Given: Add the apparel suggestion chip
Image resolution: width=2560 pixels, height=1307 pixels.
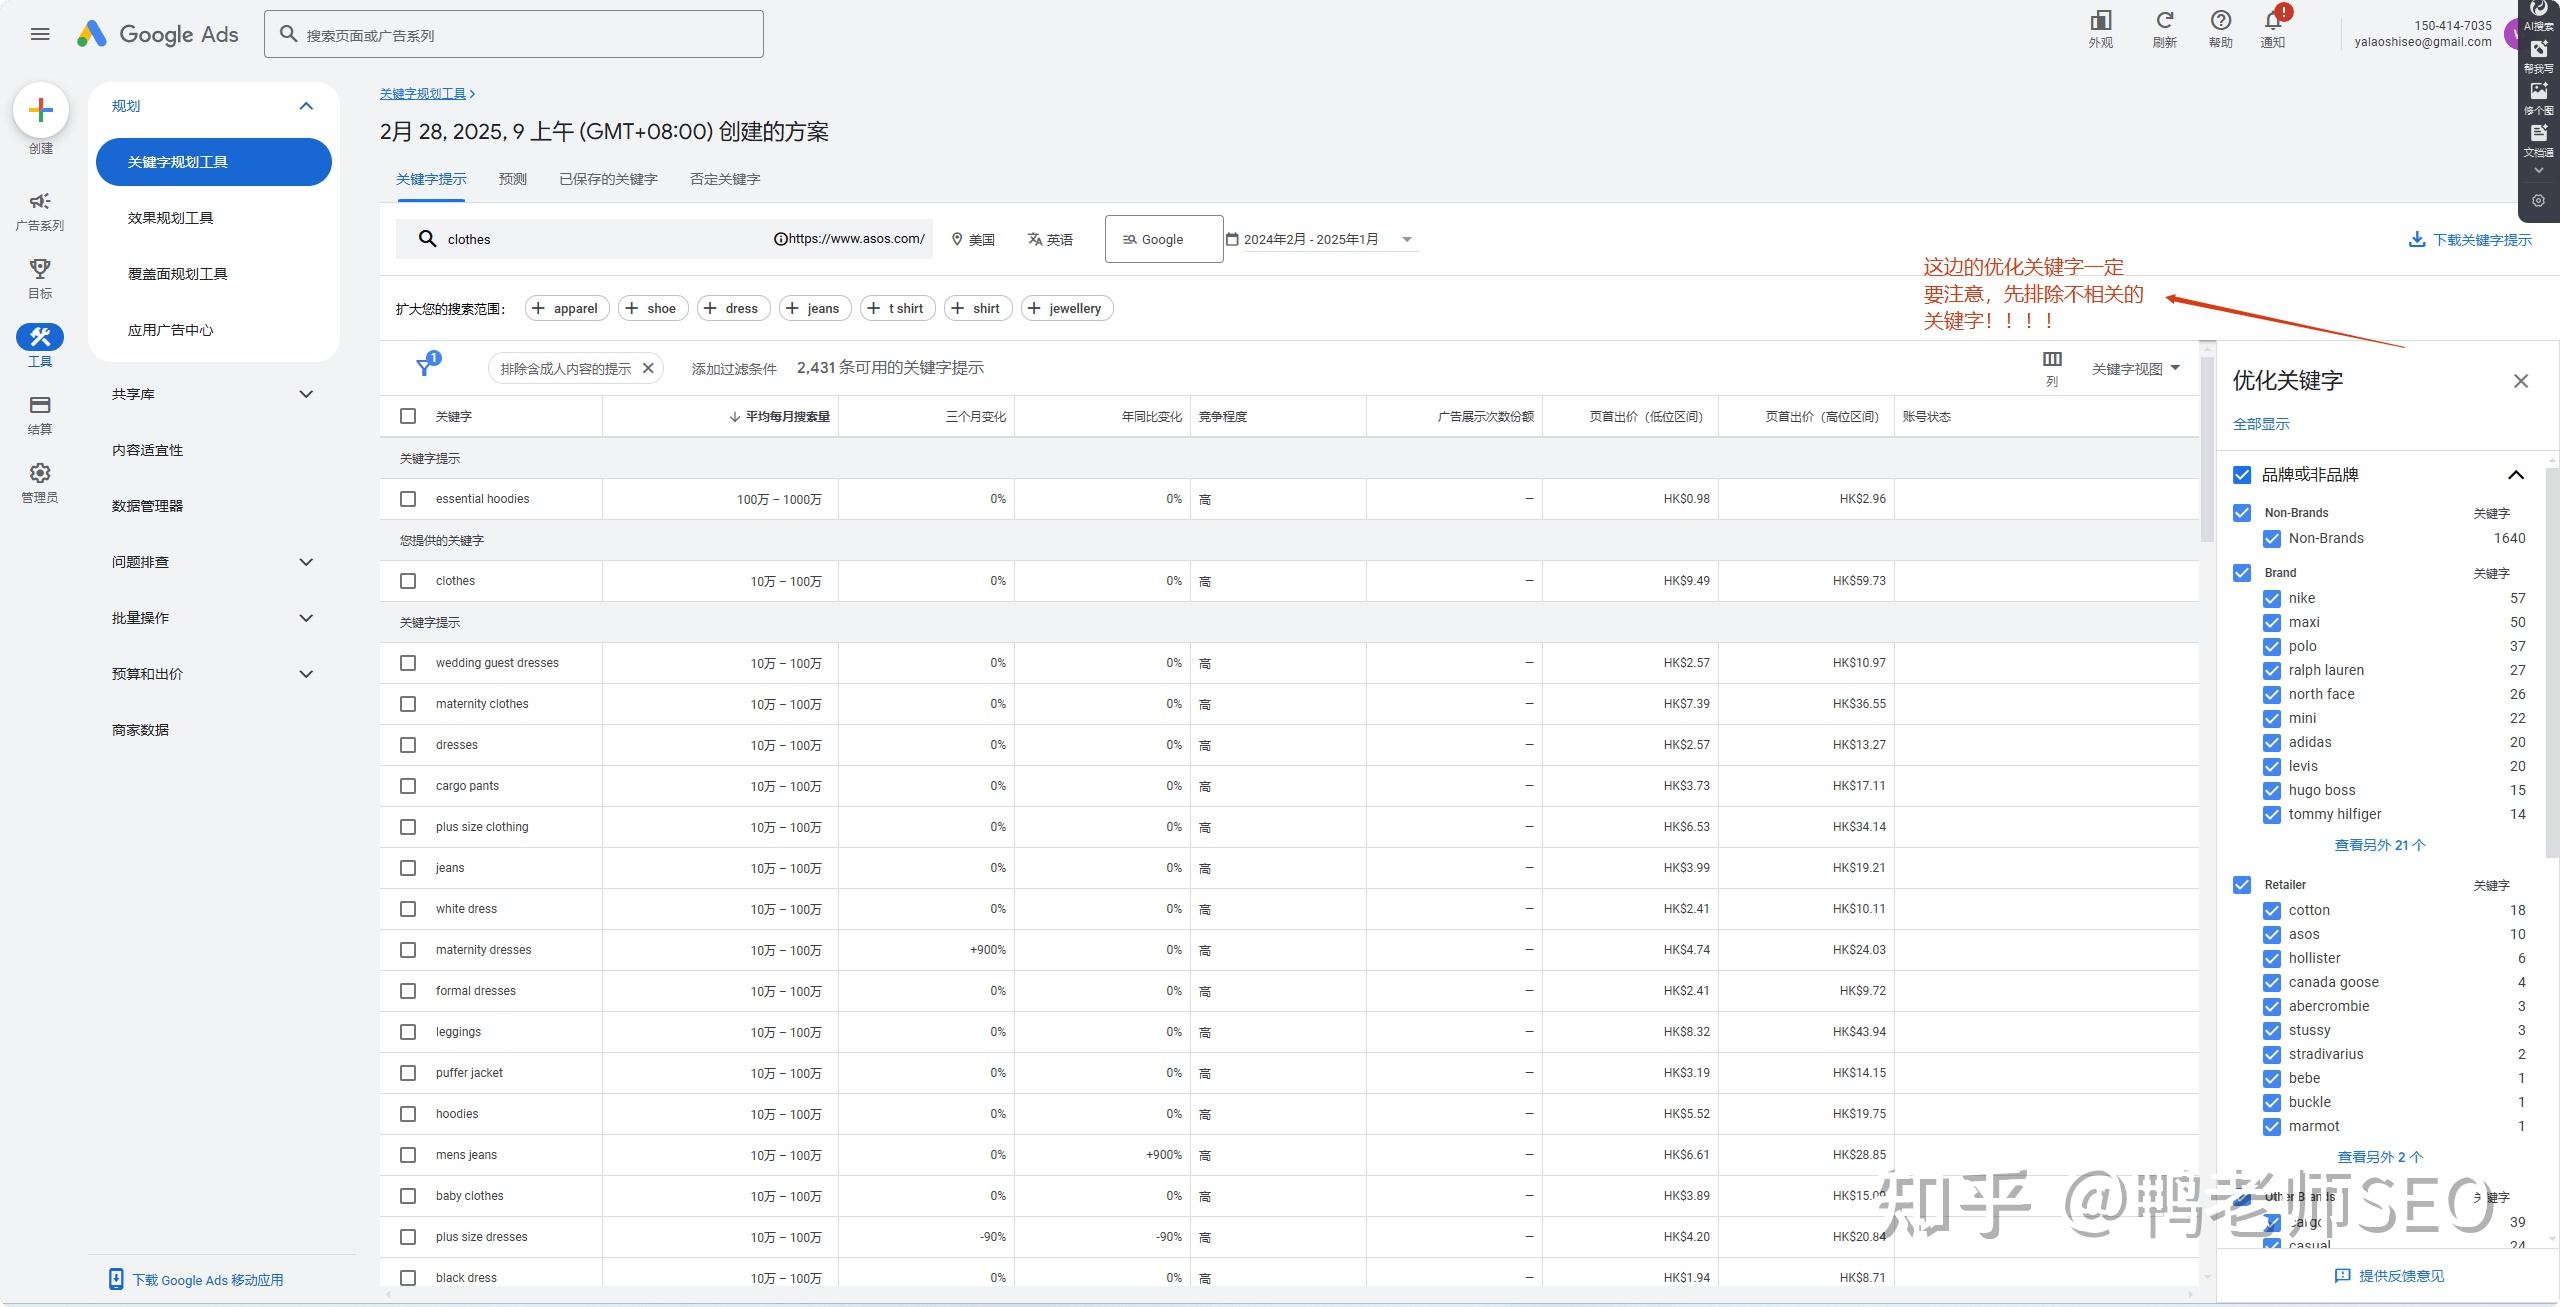Looking at the screenshot, I should click(565, 308).
